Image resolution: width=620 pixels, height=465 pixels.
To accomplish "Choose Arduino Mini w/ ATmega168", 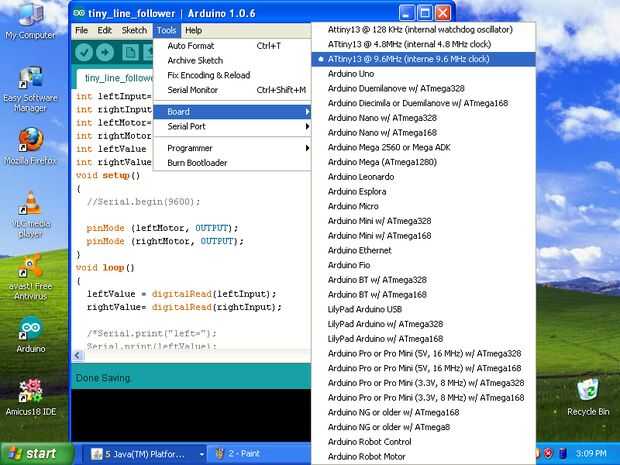I will tap(423, 236).
